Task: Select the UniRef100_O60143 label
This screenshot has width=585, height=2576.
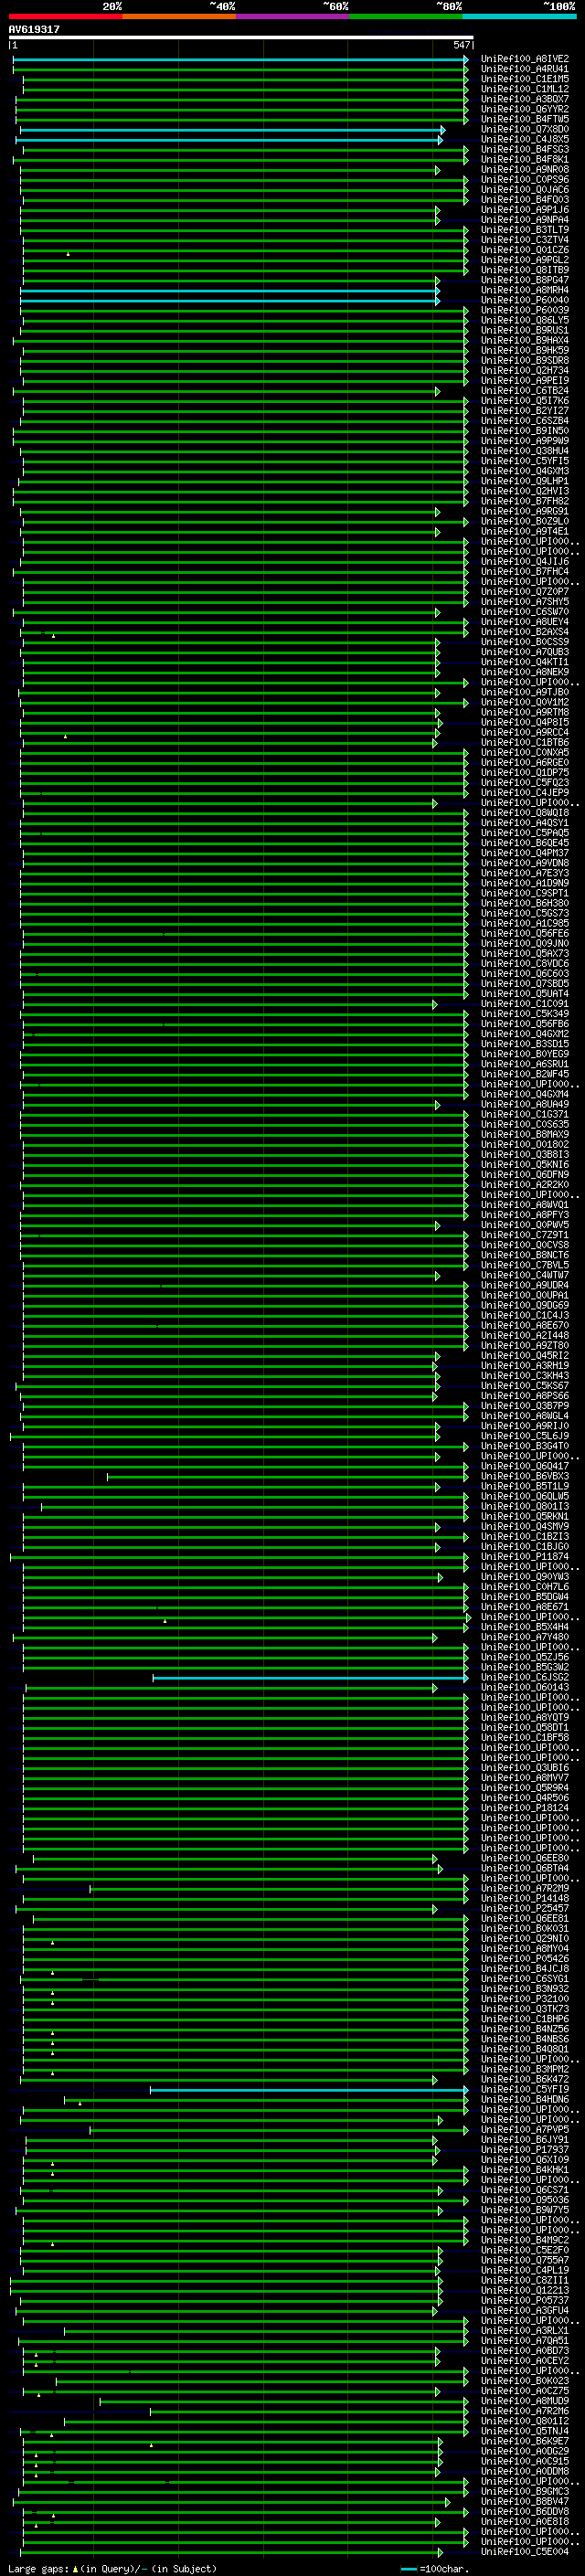Action: [525, 1687]
